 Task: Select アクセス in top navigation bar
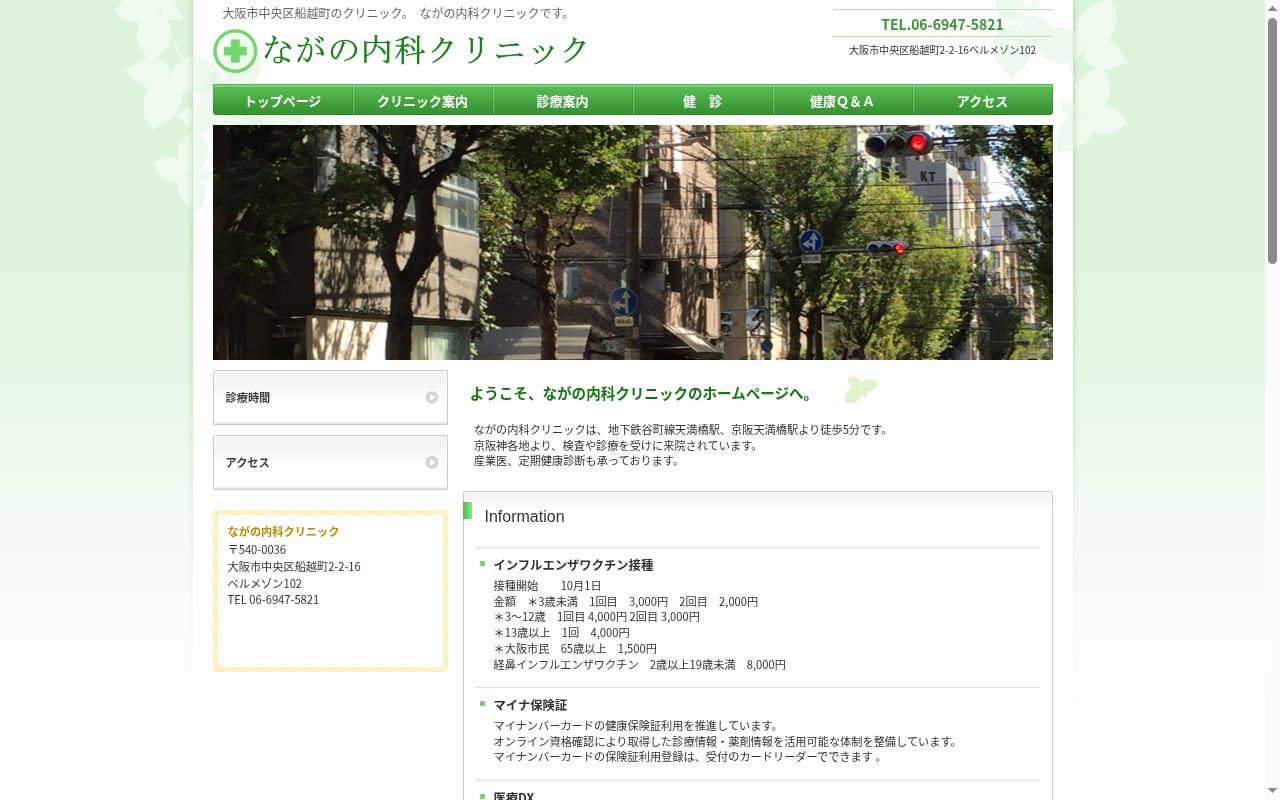[983, 100]
